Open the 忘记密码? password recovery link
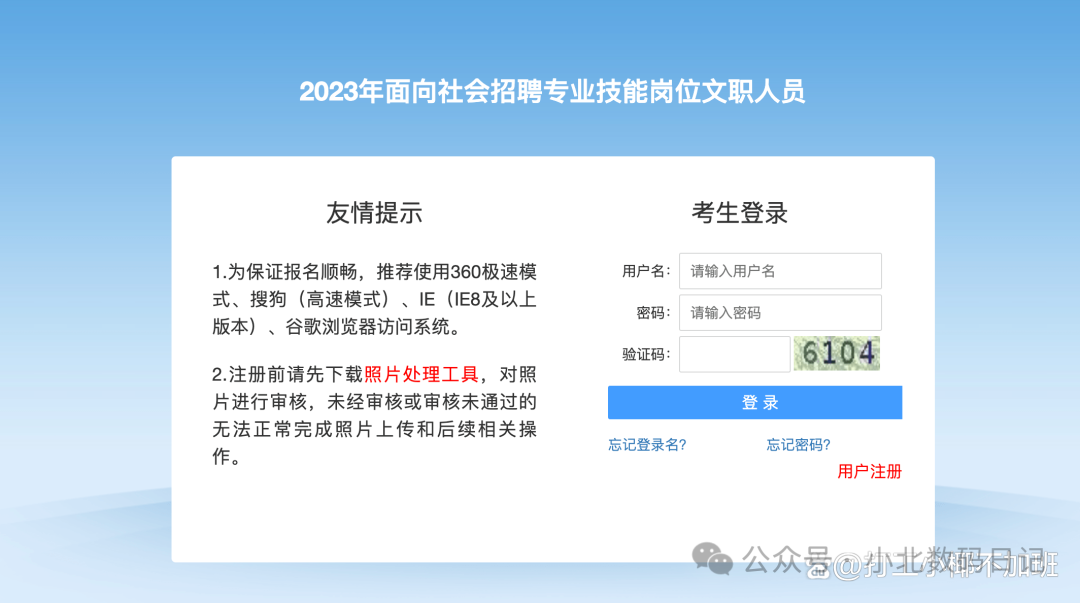1080x603 pixels. click(x=797, y=444)
